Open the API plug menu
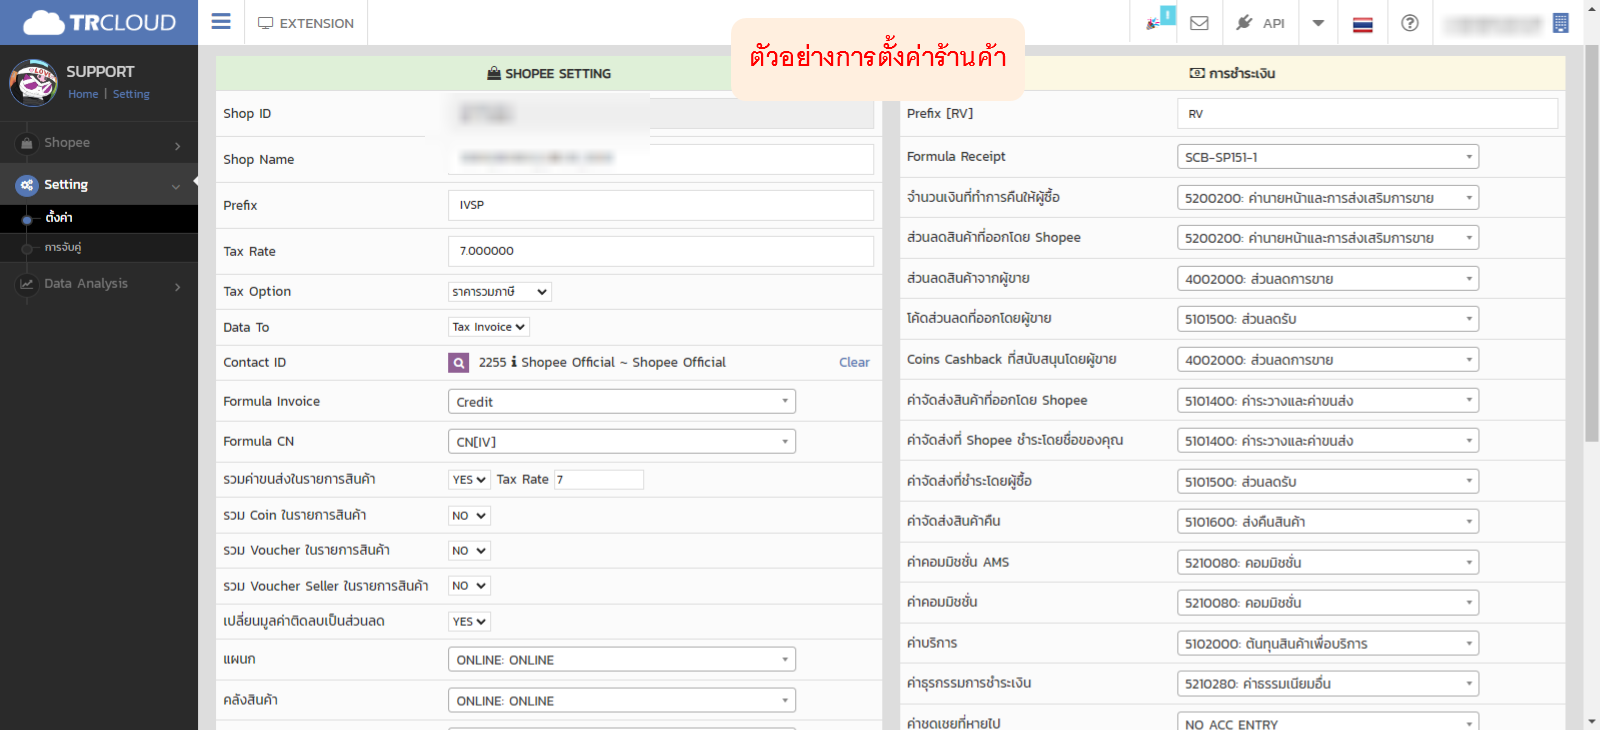Screen dimensions: 1600x730 1260,23
